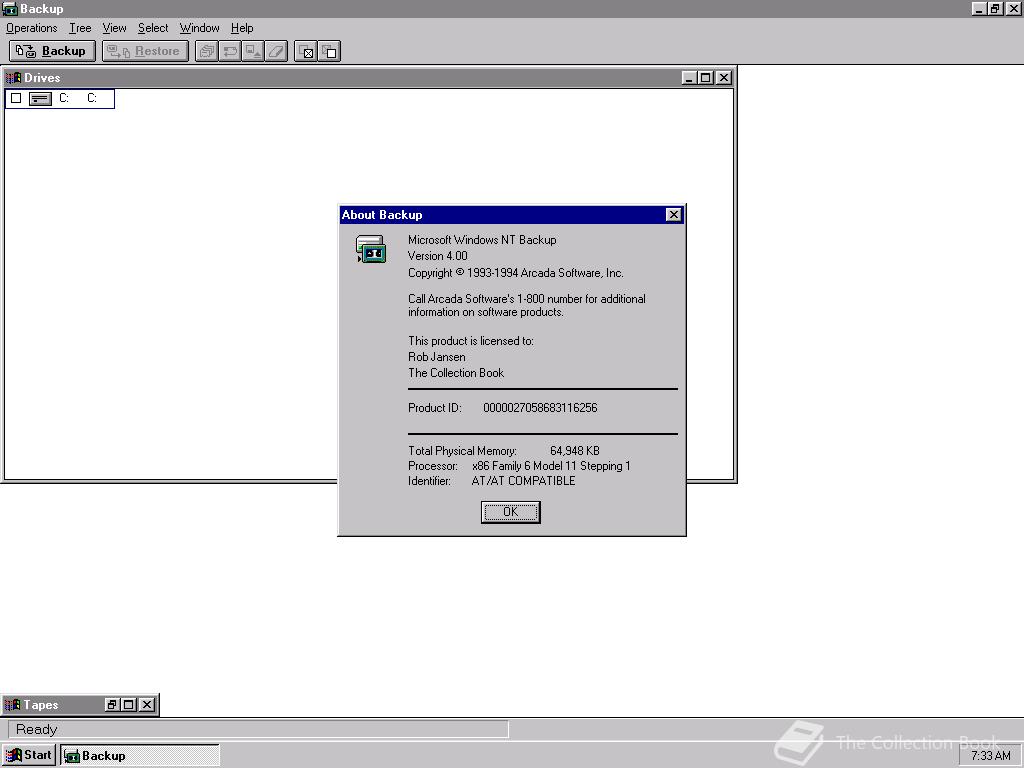Image resolution: width=1024 pixels, height=768 pixels.
Task: Select the C: drive label row
Action: [x=60, y=99]
